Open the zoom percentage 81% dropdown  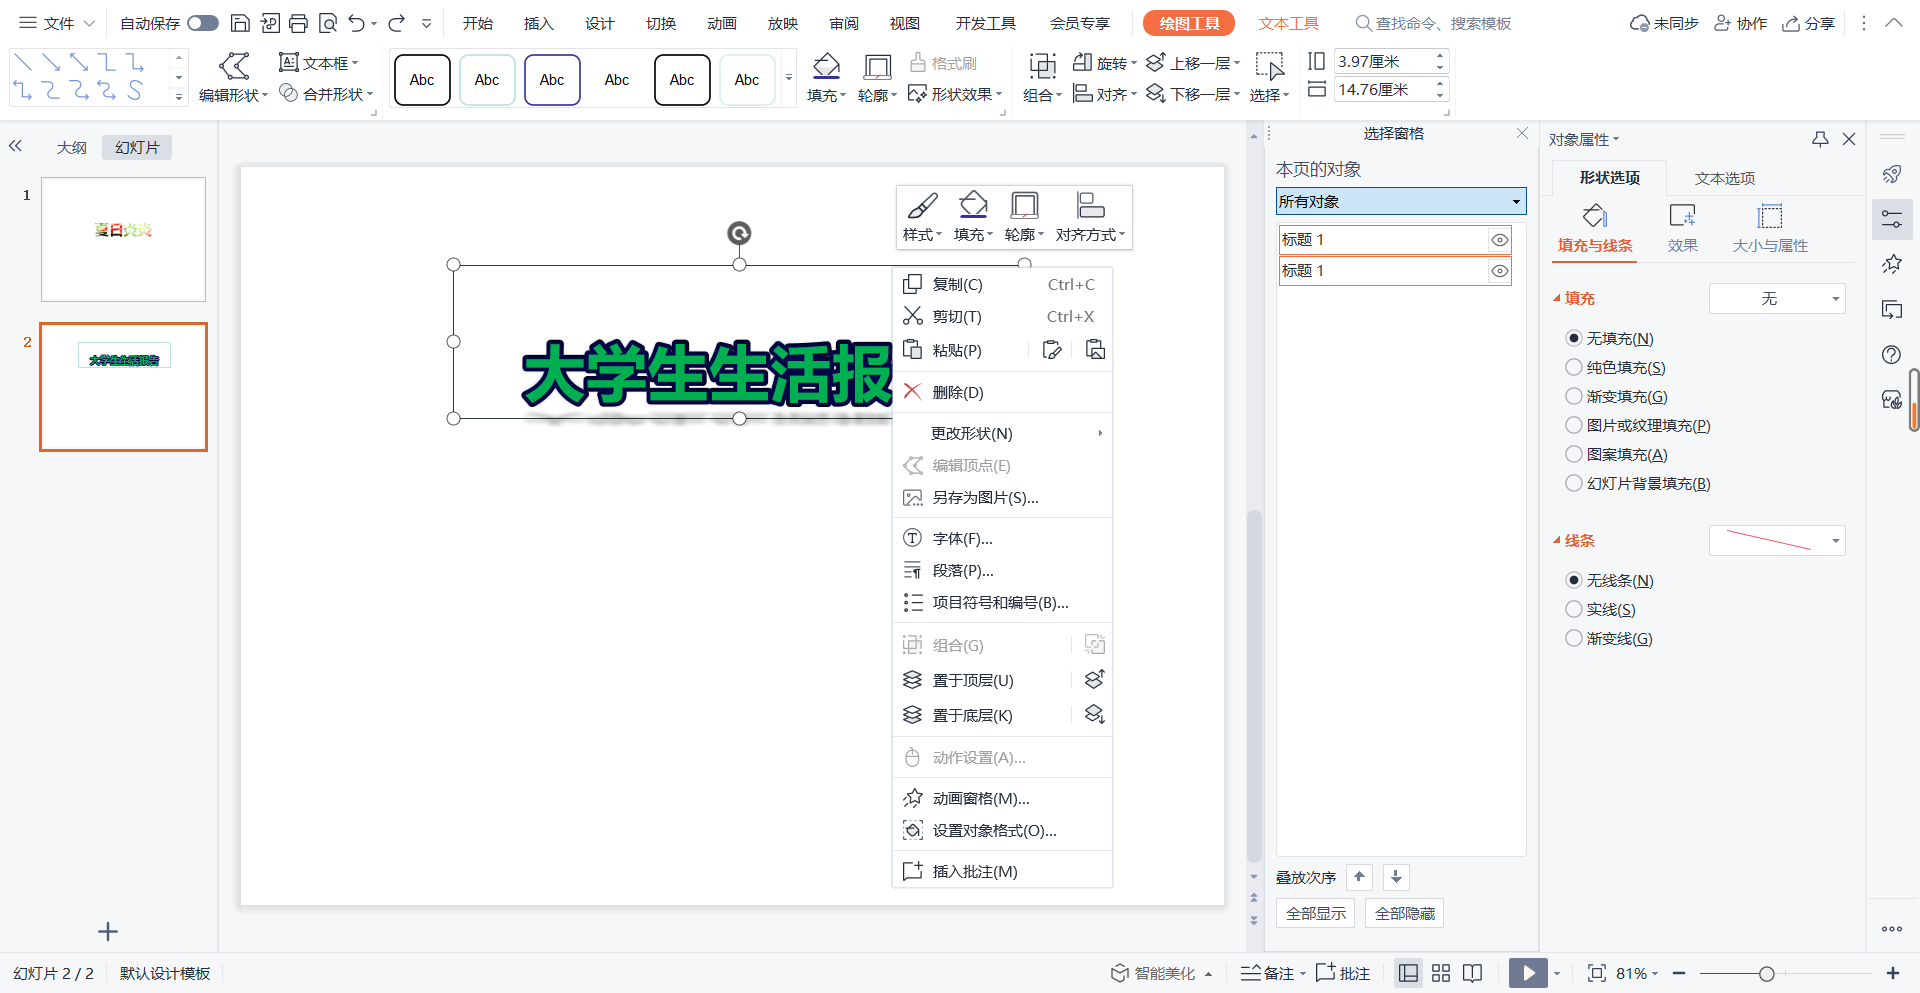click(x=1637, y=973)
